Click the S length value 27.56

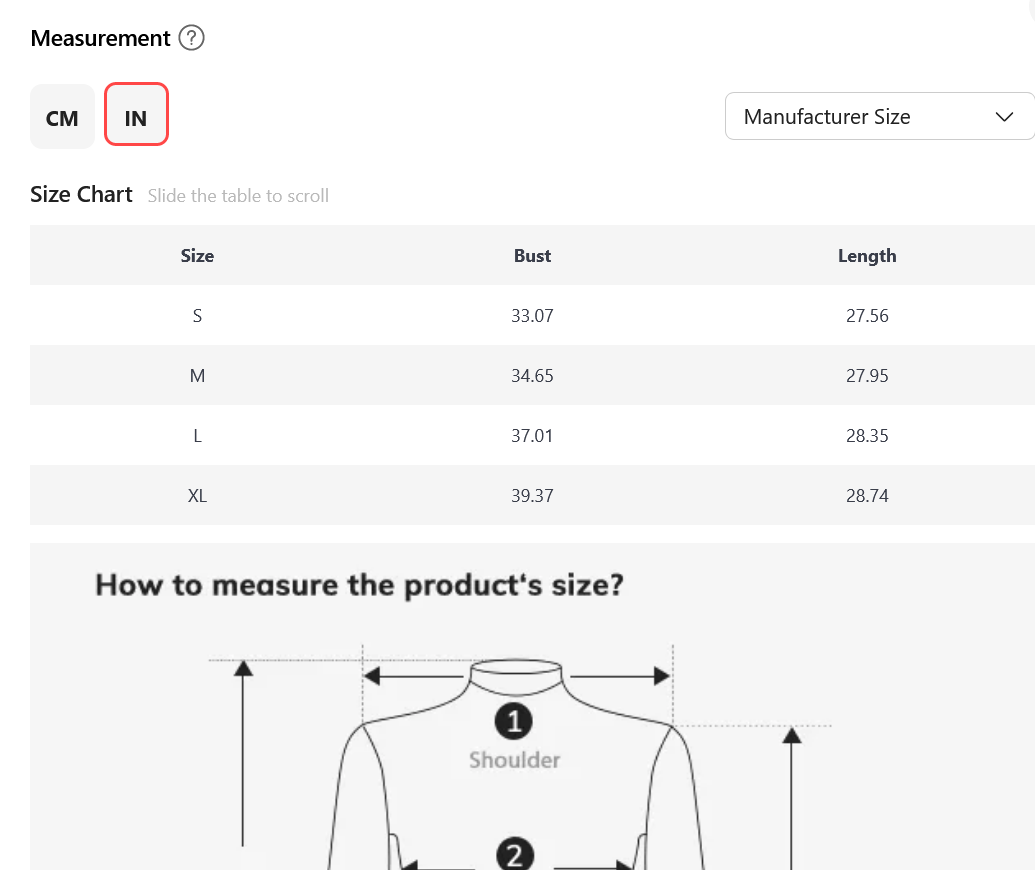click(867, 315)
